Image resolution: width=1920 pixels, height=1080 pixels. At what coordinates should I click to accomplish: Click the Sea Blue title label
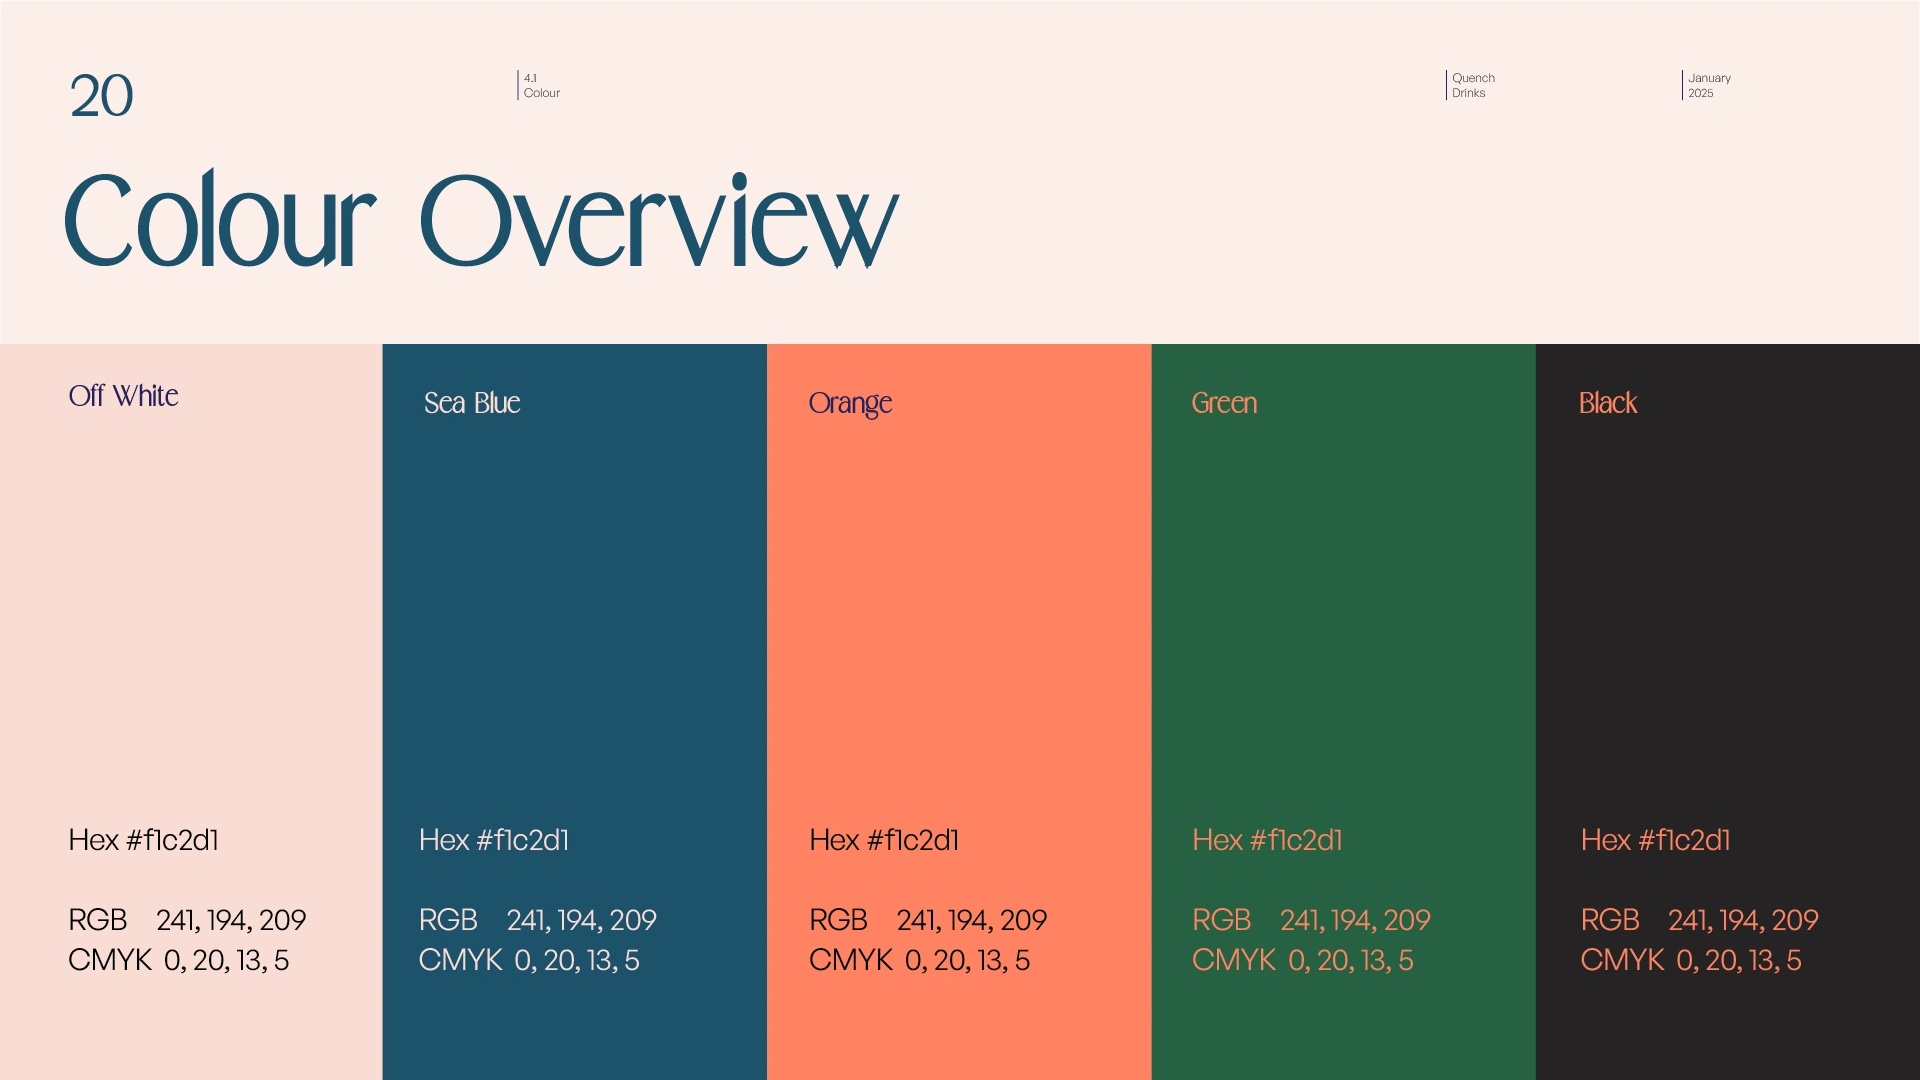click(472, 403)
